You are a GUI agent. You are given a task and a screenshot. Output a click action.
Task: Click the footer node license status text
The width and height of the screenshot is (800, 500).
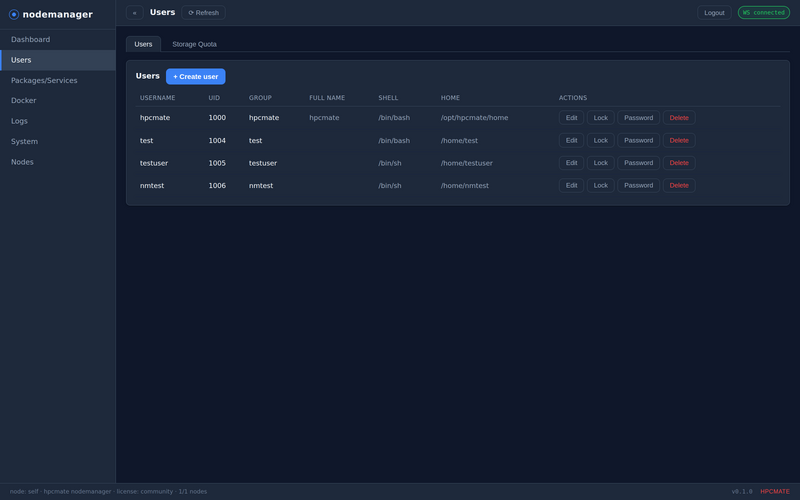click(x=108, y=492)
